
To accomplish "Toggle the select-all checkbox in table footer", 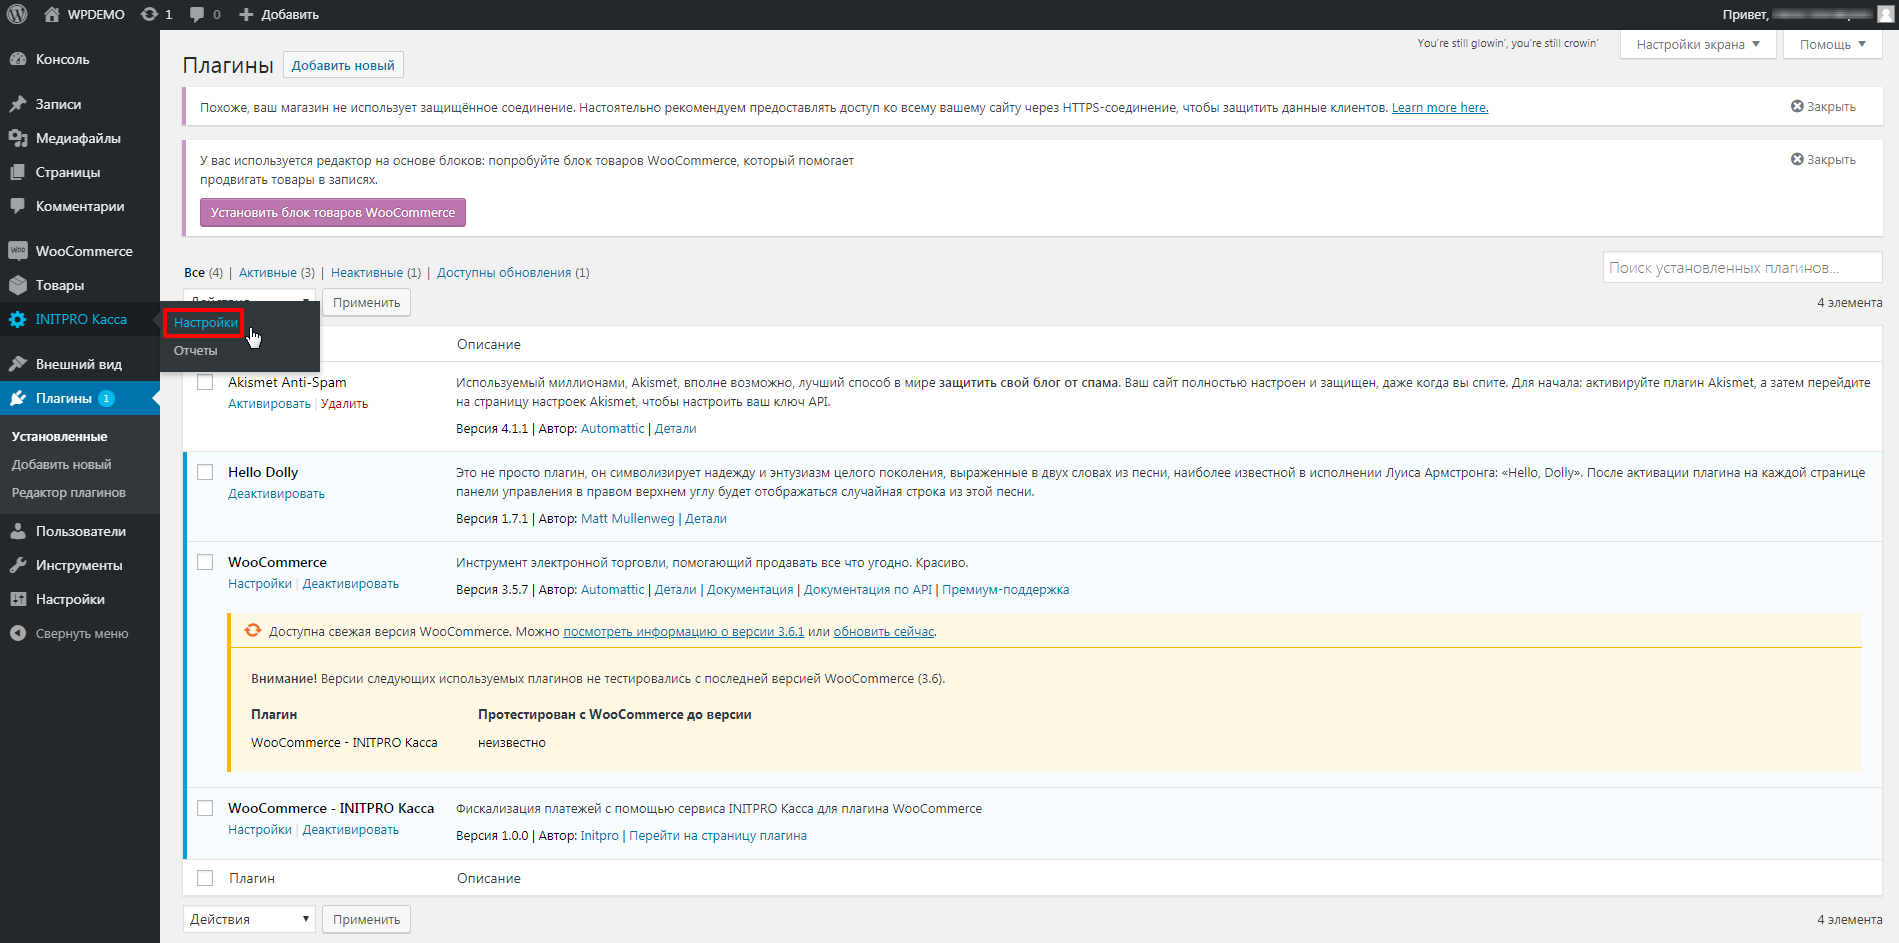I will click(x=205, y=878).
